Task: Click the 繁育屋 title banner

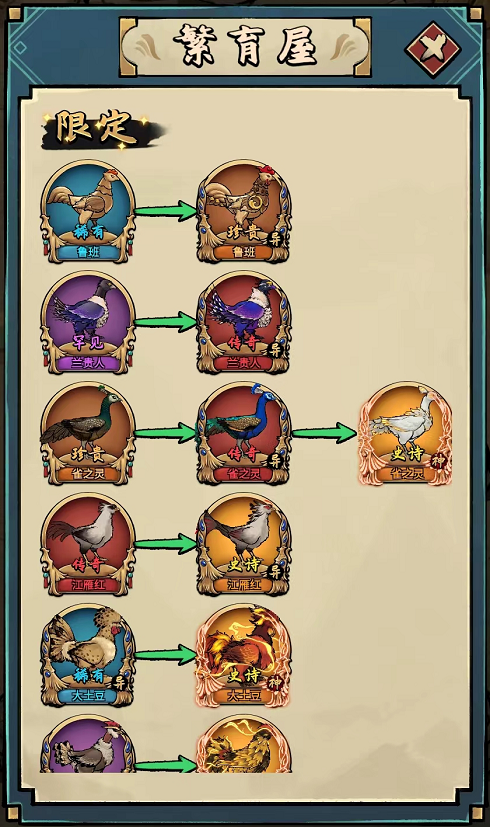Action: click(246, 46)
